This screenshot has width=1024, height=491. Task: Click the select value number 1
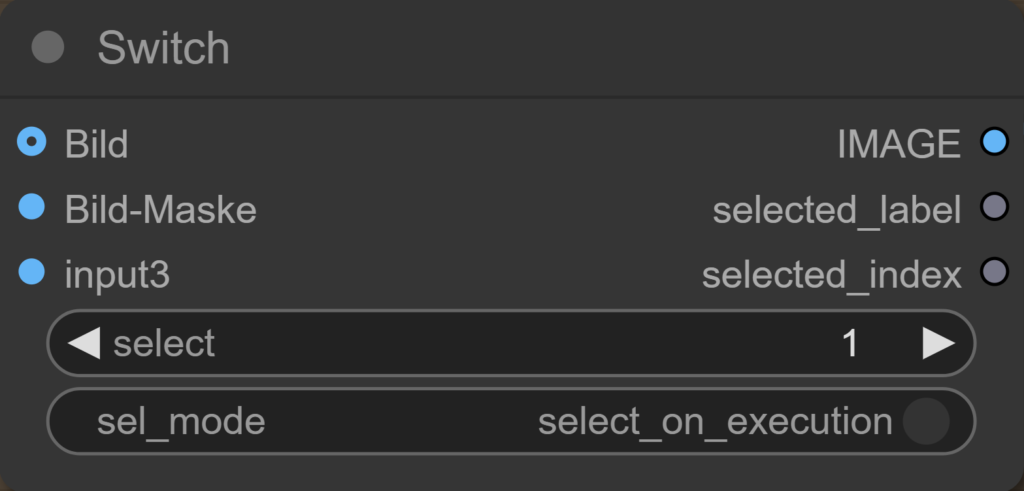849,344
